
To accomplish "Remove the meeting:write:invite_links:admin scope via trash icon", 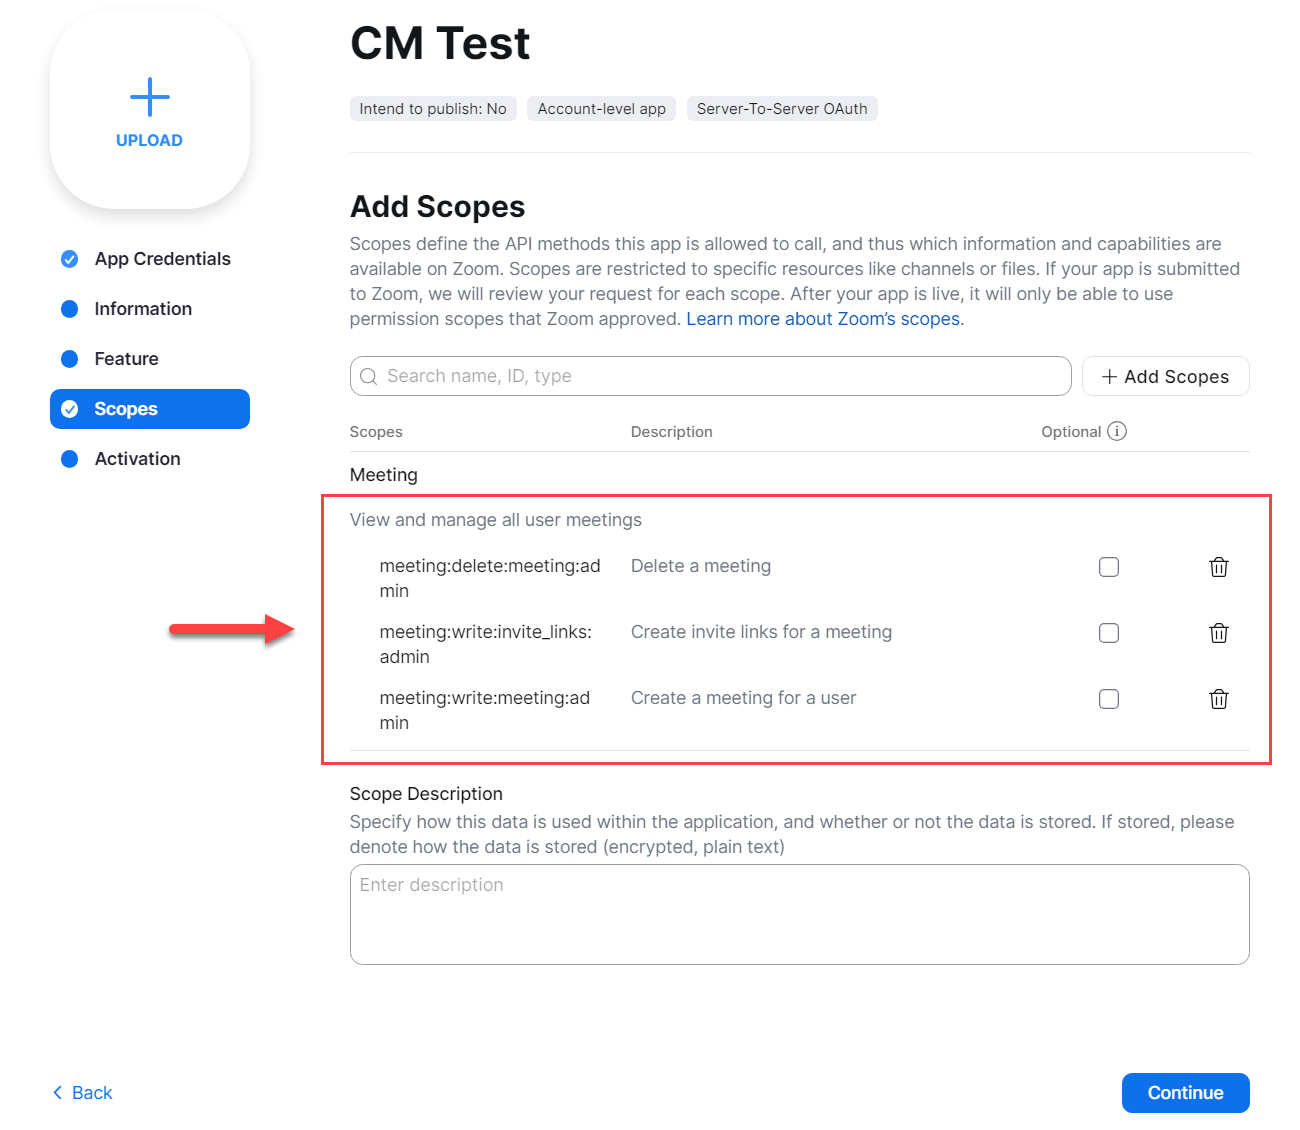I will pos(1219,633).
